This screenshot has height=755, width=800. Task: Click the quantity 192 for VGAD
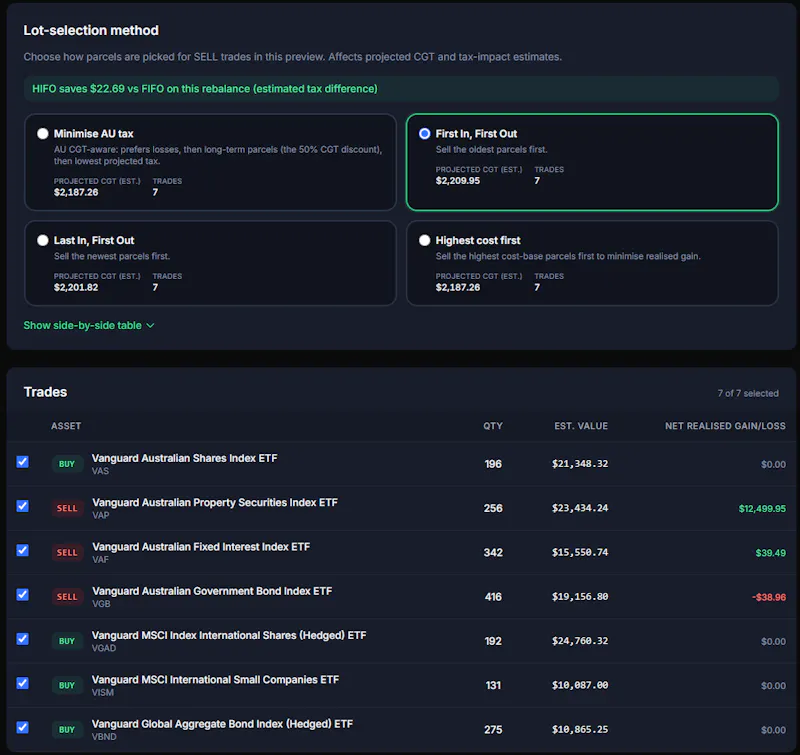(493, 641)
